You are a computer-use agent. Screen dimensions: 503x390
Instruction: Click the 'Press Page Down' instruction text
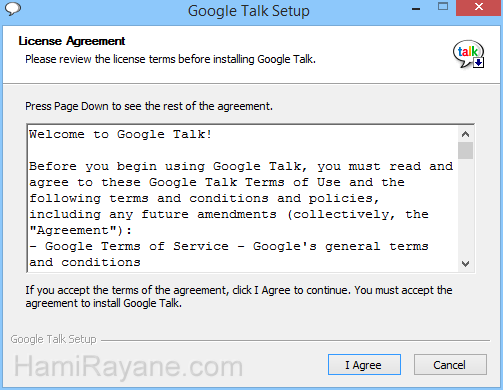point(149,106)
